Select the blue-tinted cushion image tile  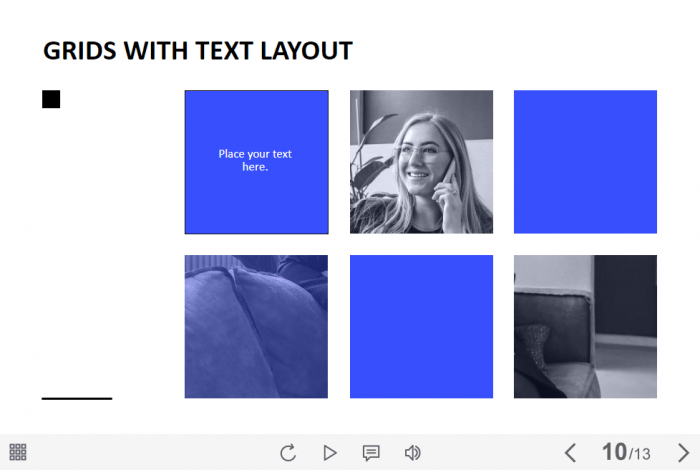tap(255, 326)
